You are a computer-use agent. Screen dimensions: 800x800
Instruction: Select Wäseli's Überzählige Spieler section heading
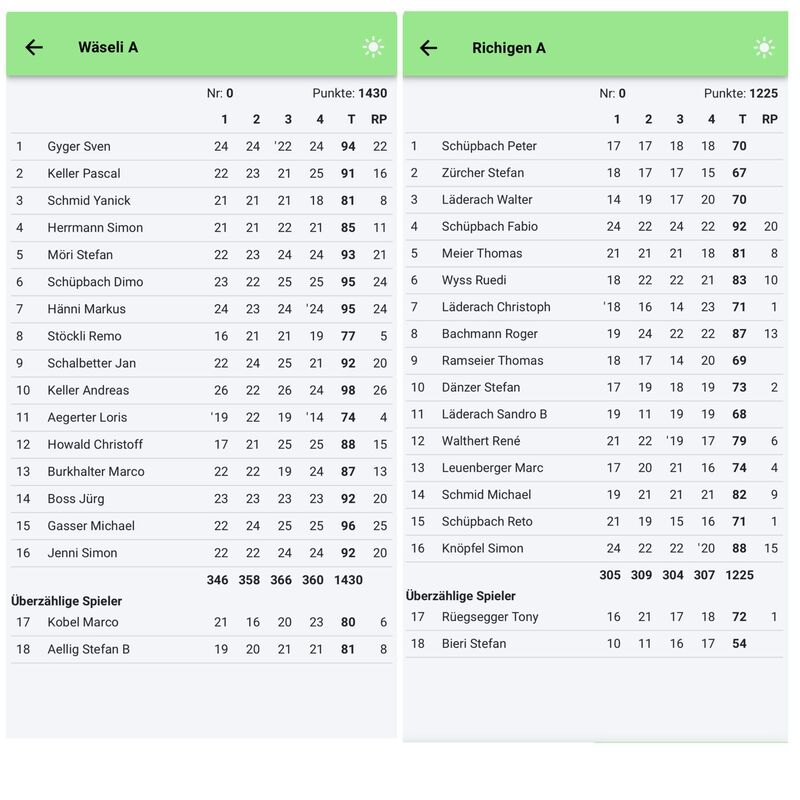coord(66,601)
